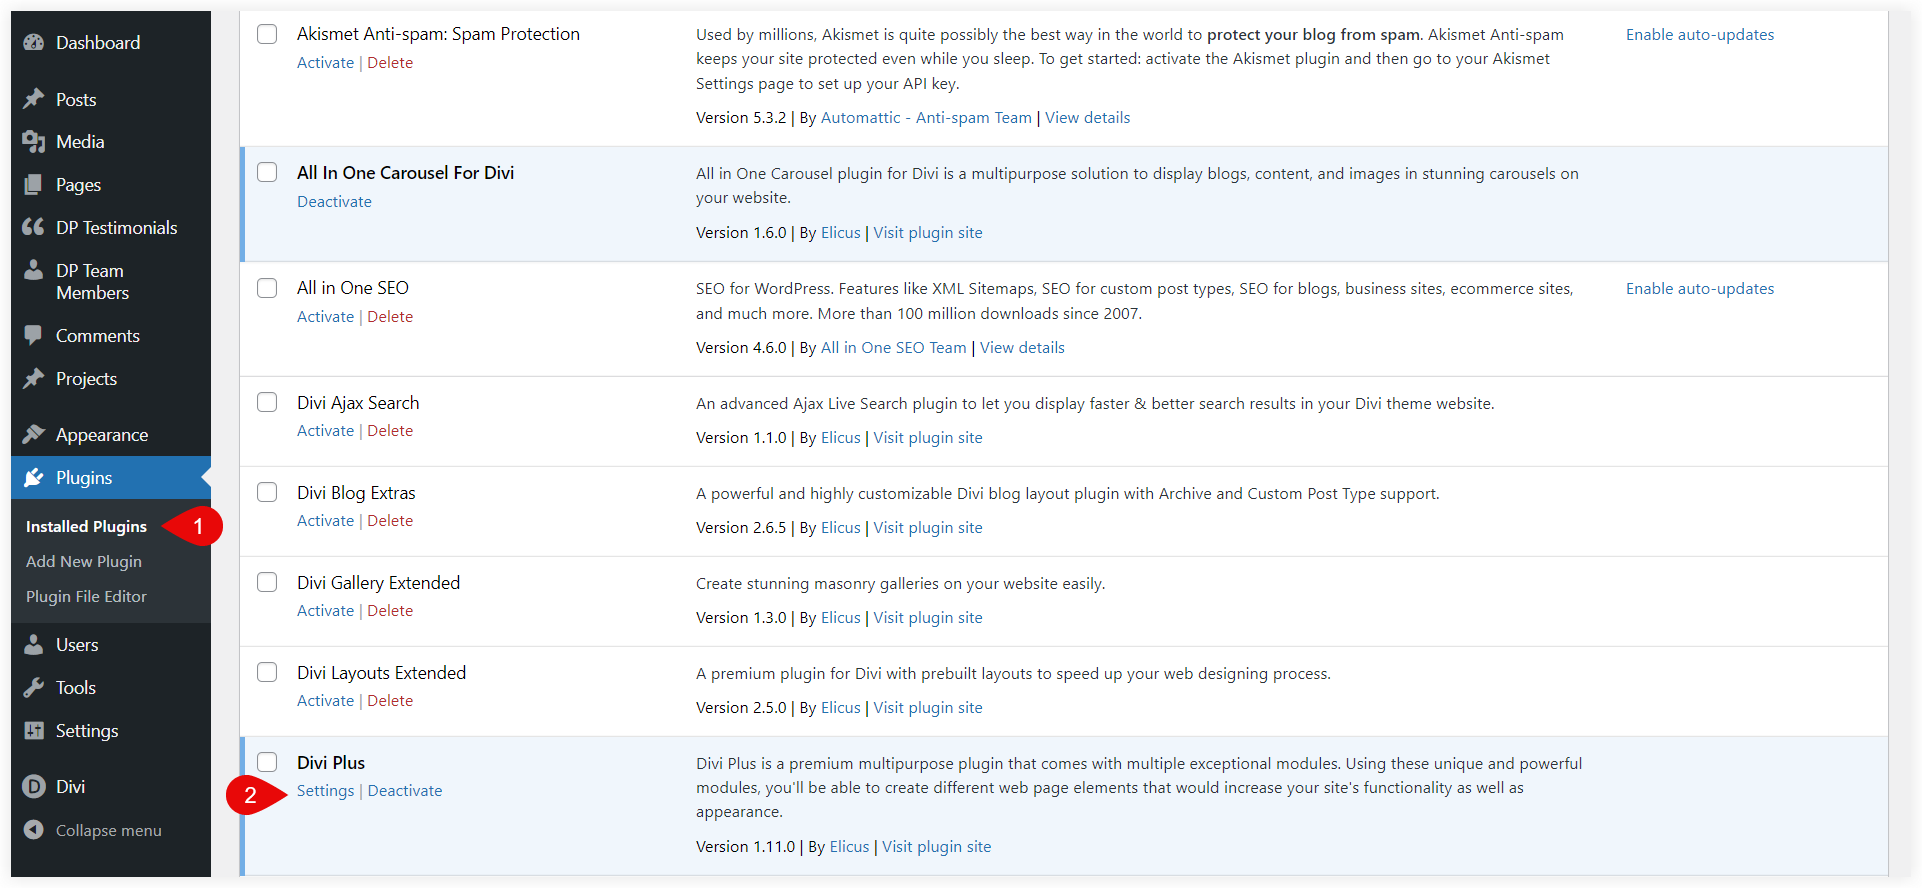Screen dimensions: 1923x889
Task: Click the Appearance paintbrush icon
Action: tap(34, 434)
